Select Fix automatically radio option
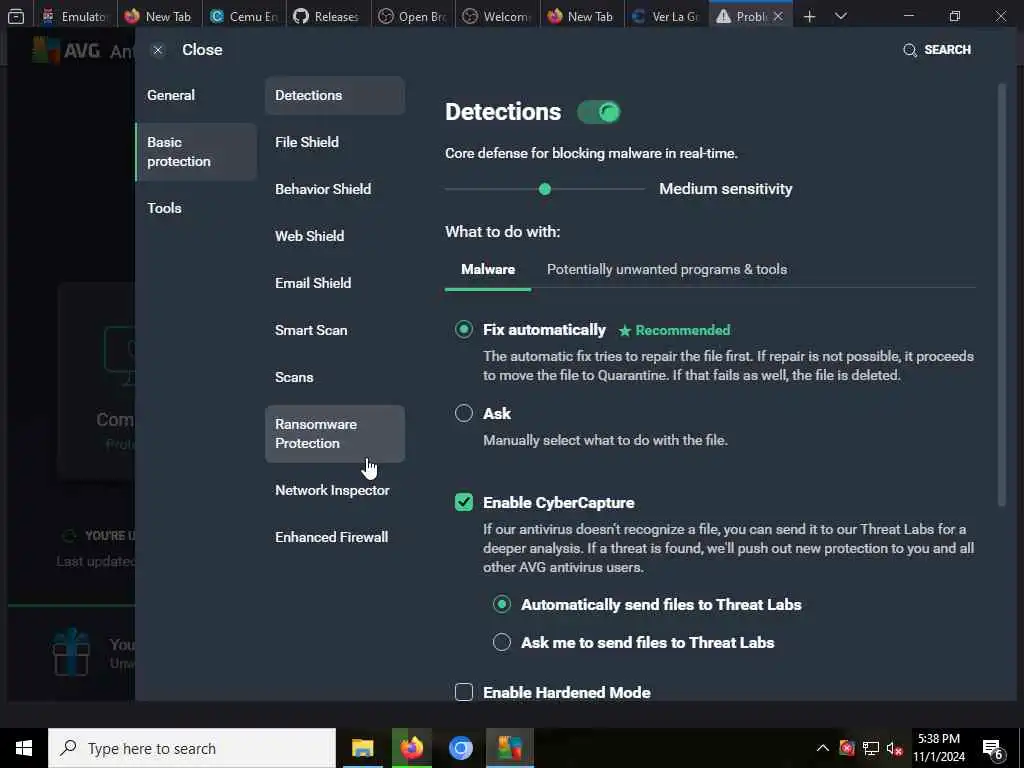The height and width of the screenshot is (768, 1024). click(464, 330)
